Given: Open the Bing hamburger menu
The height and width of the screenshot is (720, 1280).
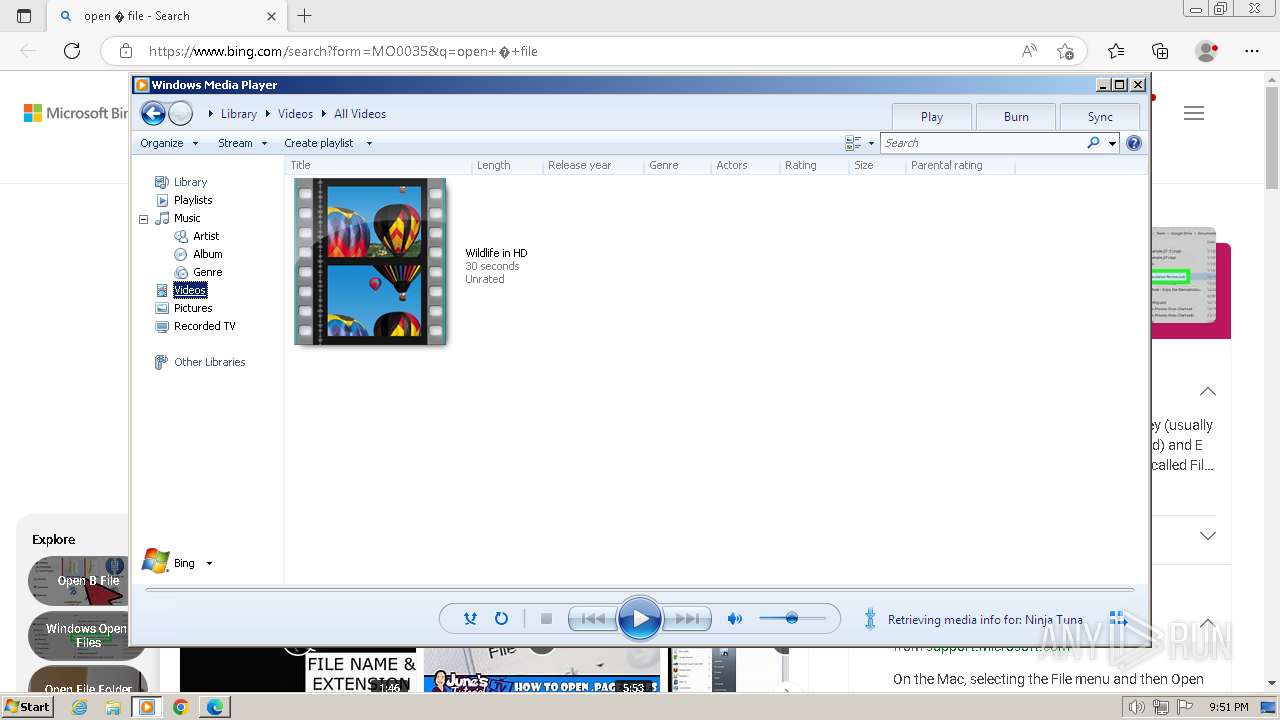Looking at the screenshot, I should click(x=1194, y=113).
